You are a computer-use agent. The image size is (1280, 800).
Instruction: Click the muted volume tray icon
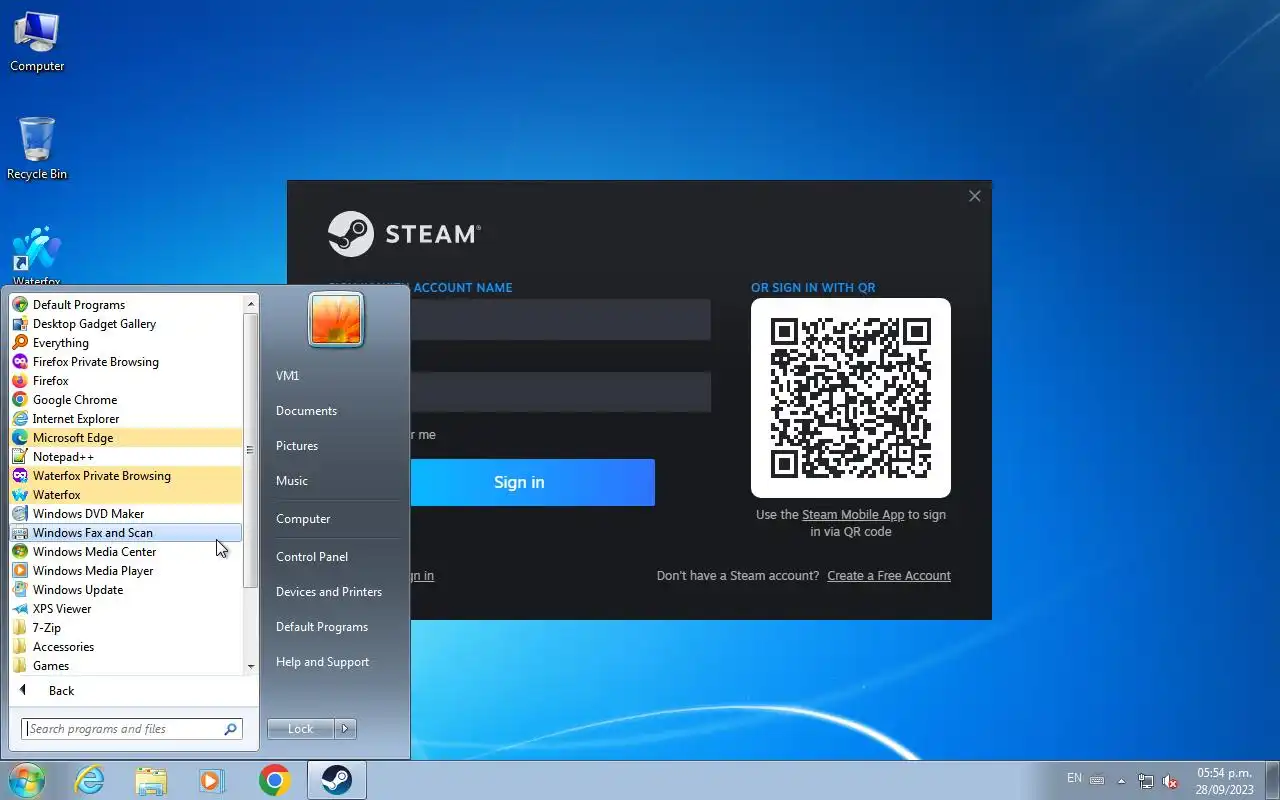click(x=1170, y=781)
